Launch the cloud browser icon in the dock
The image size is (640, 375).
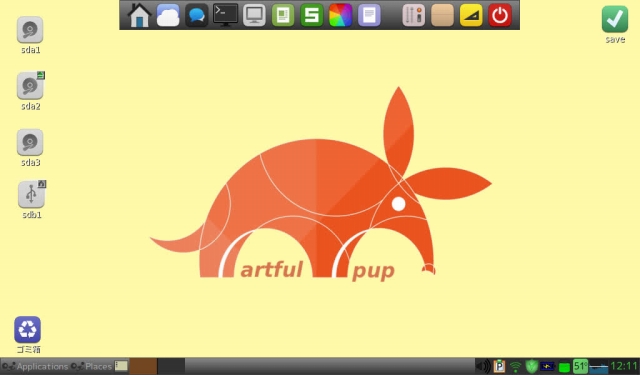click(x=168, y=16)
